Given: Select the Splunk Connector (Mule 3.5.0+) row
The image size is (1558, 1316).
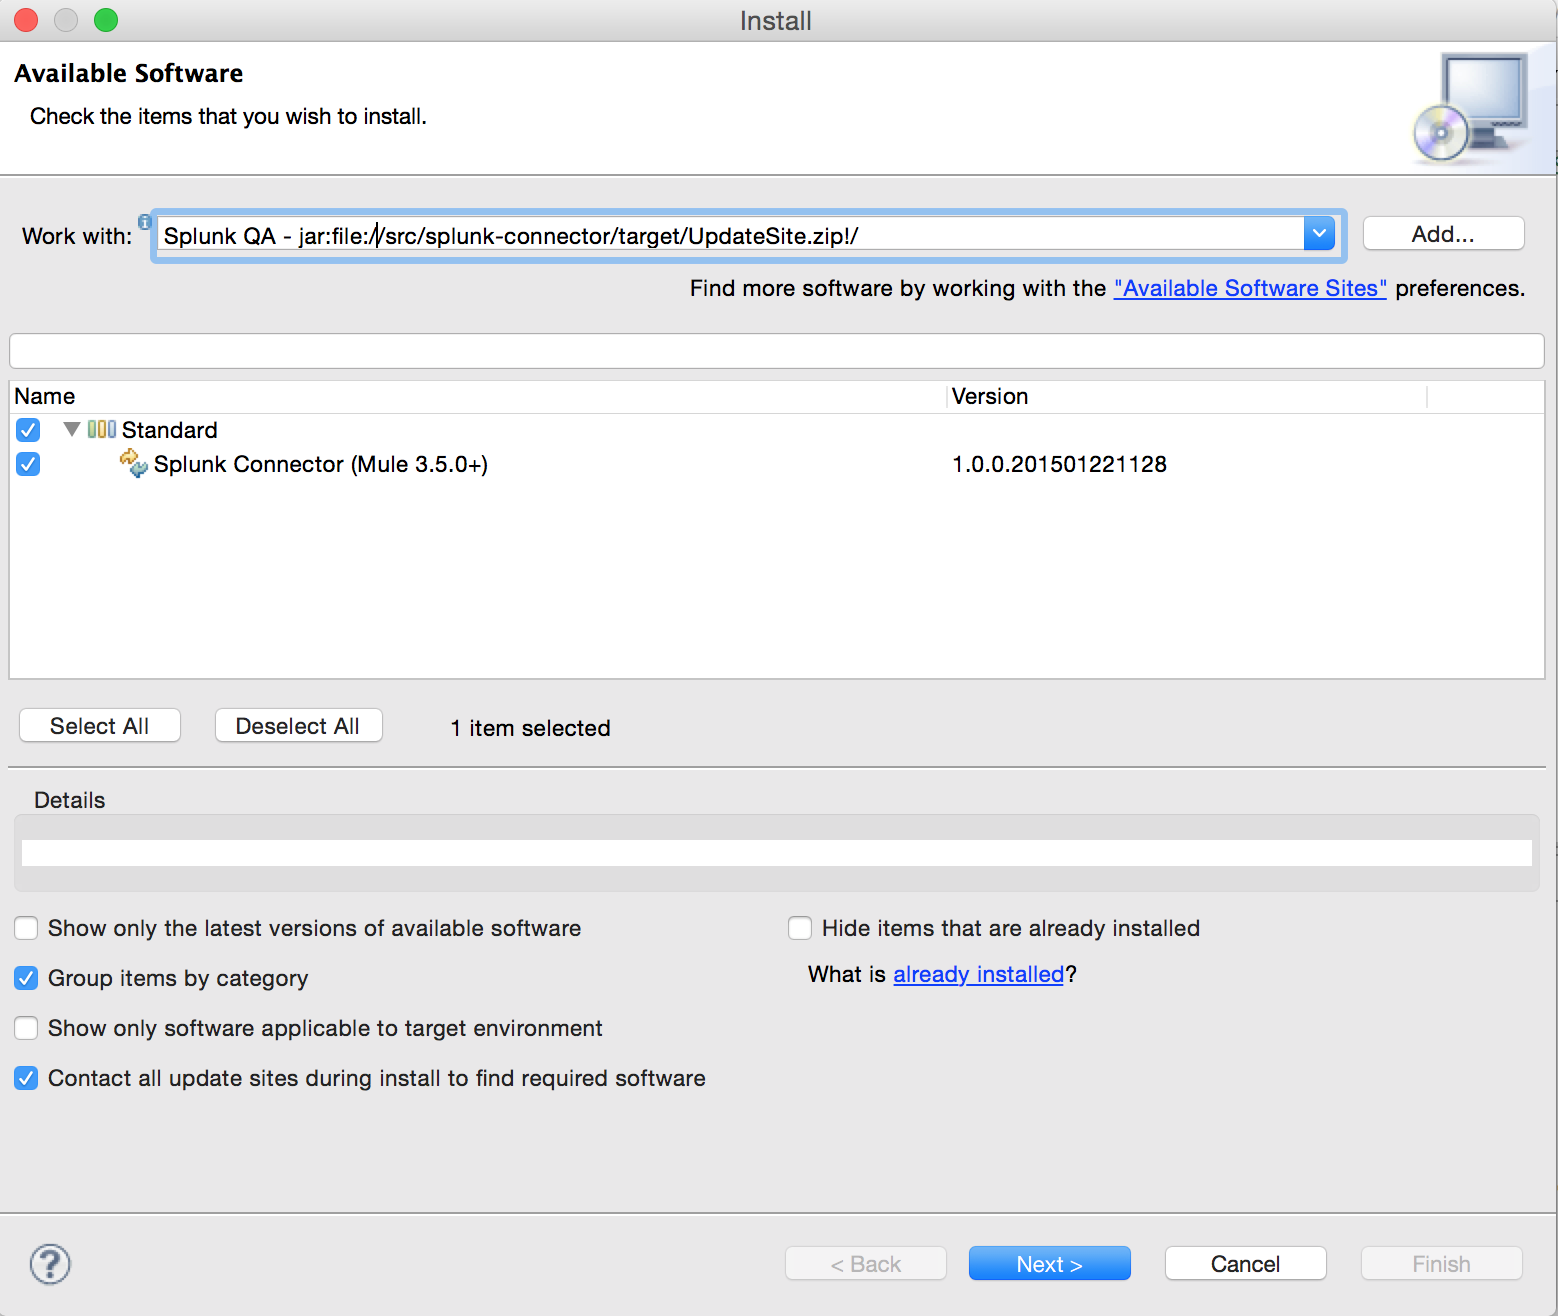Looking at the screenshot, I should coord(776,464).
